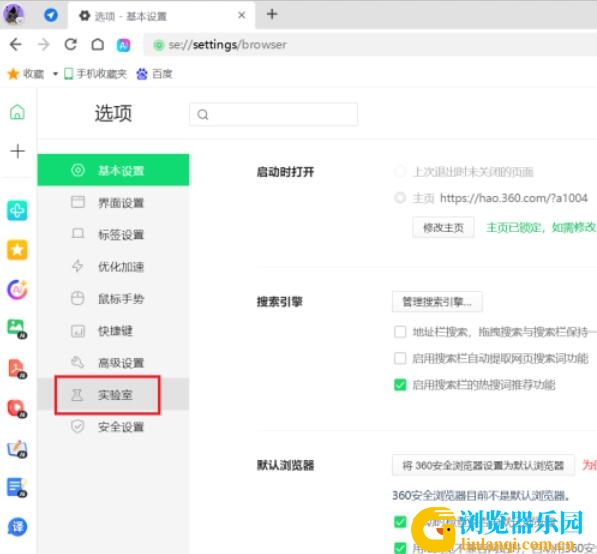Go back with the back arrow
The width and height of the screenshot is (597, 554).
click(16, 45)
